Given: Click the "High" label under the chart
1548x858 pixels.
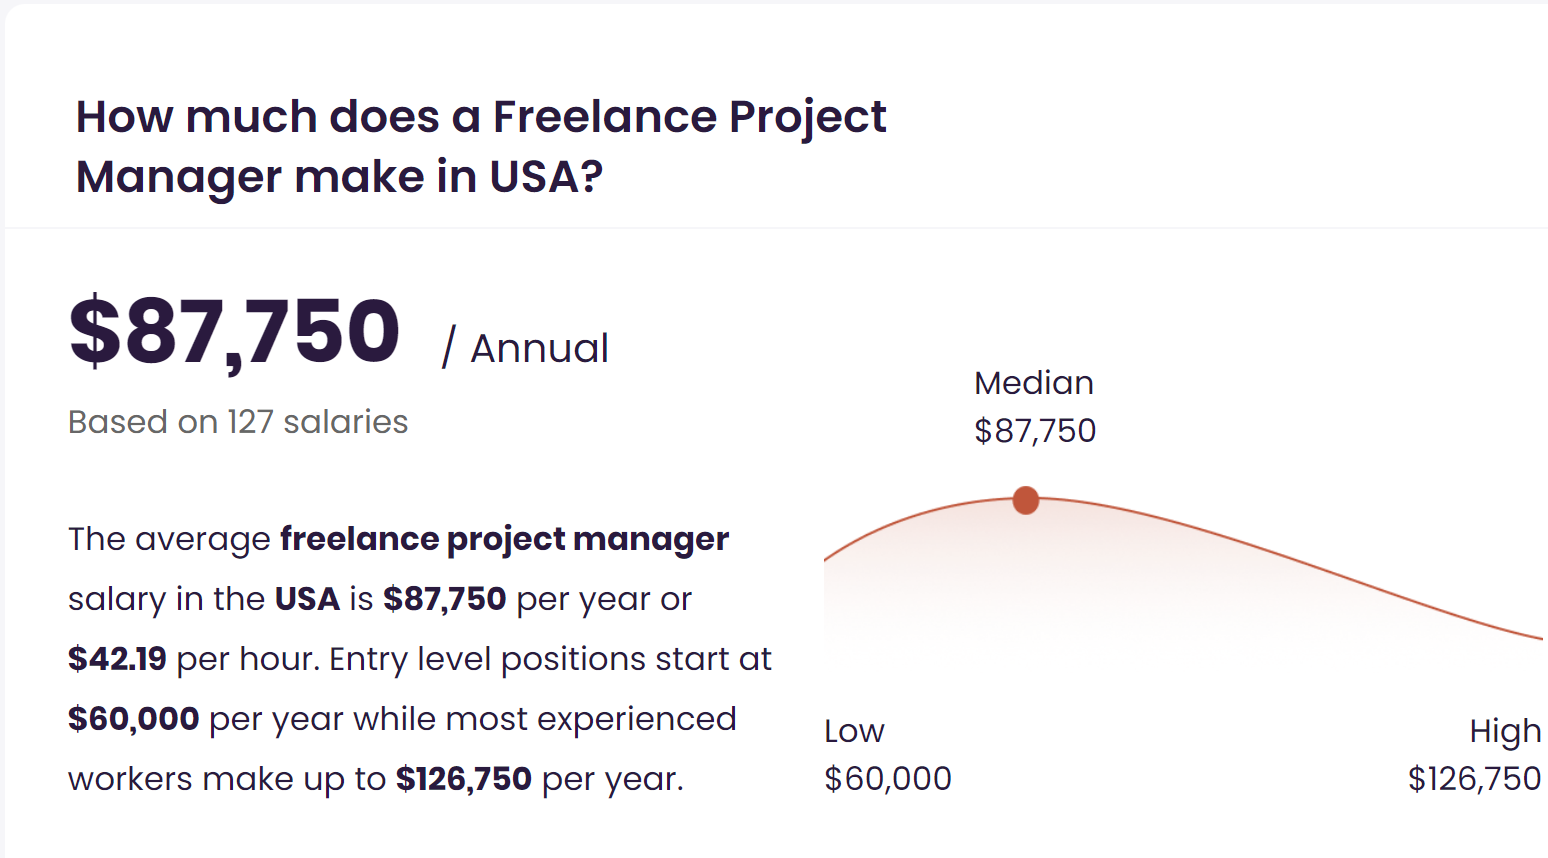Looking at the screenshot, I should pyautogui.click(x=1505, y=731).
